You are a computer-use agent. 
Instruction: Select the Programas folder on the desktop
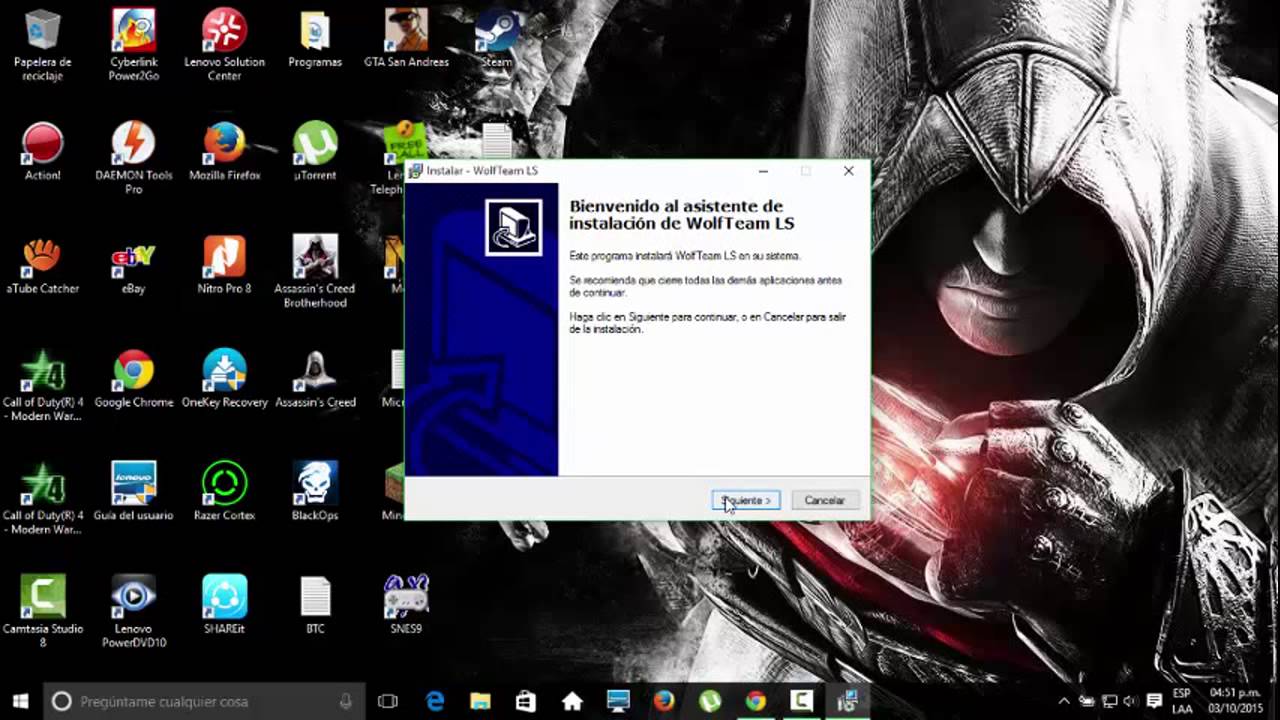315,40
